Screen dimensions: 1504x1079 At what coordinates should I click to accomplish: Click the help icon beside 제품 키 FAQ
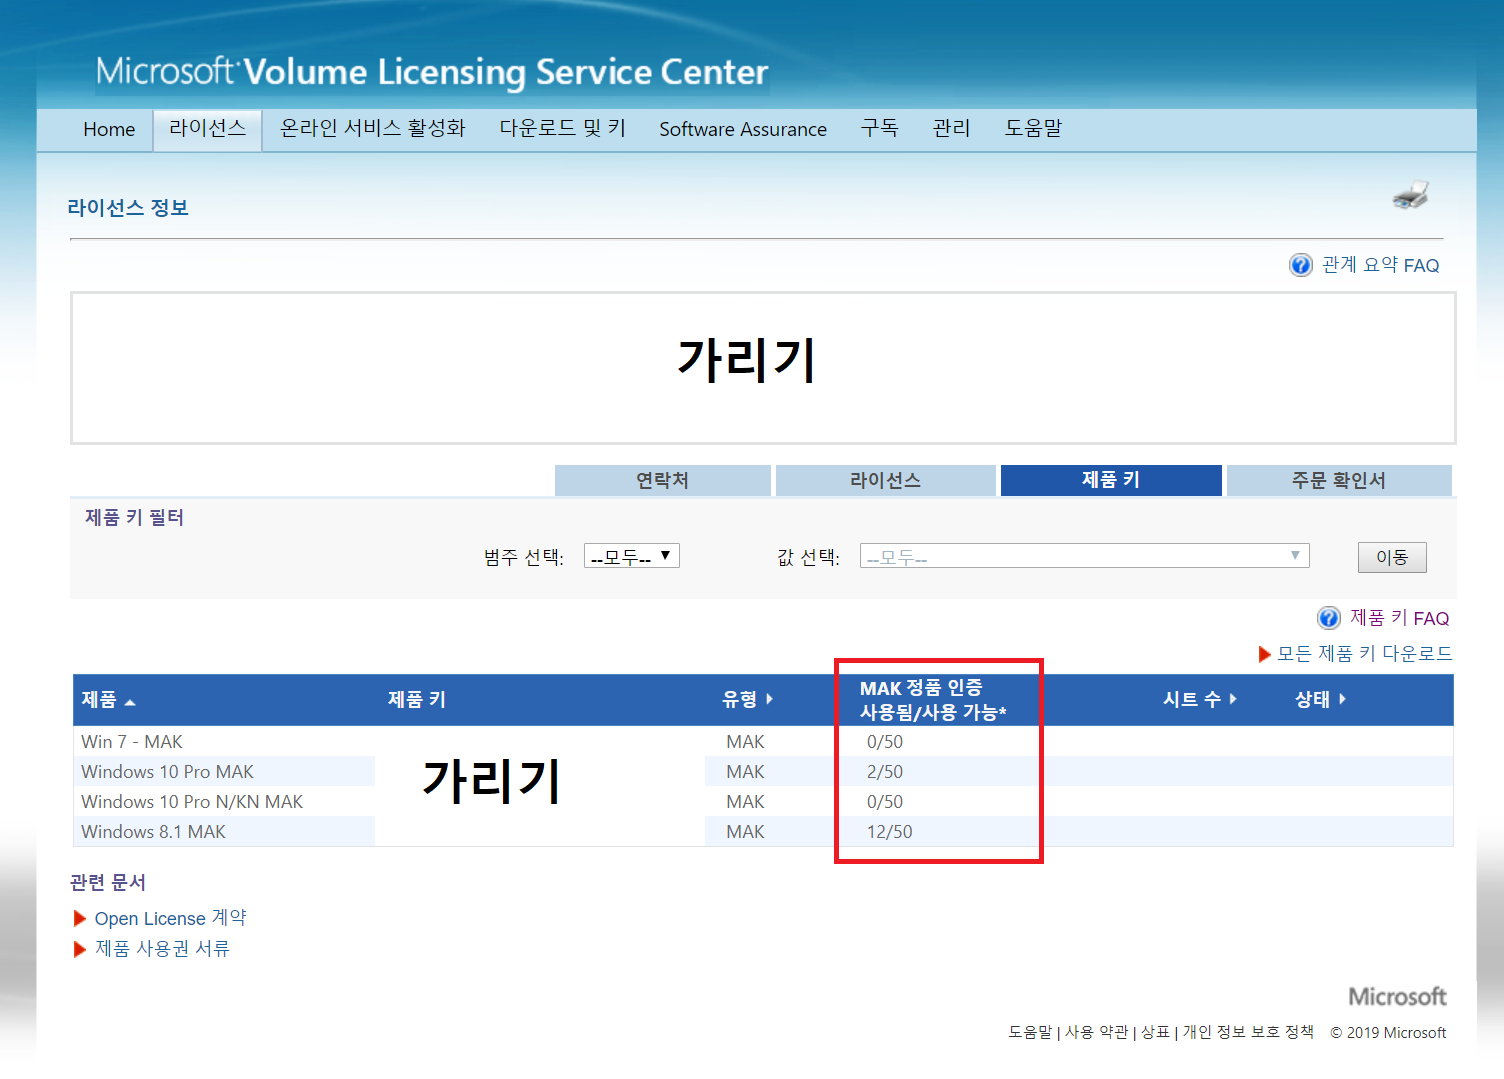(x=1328, y=618)
